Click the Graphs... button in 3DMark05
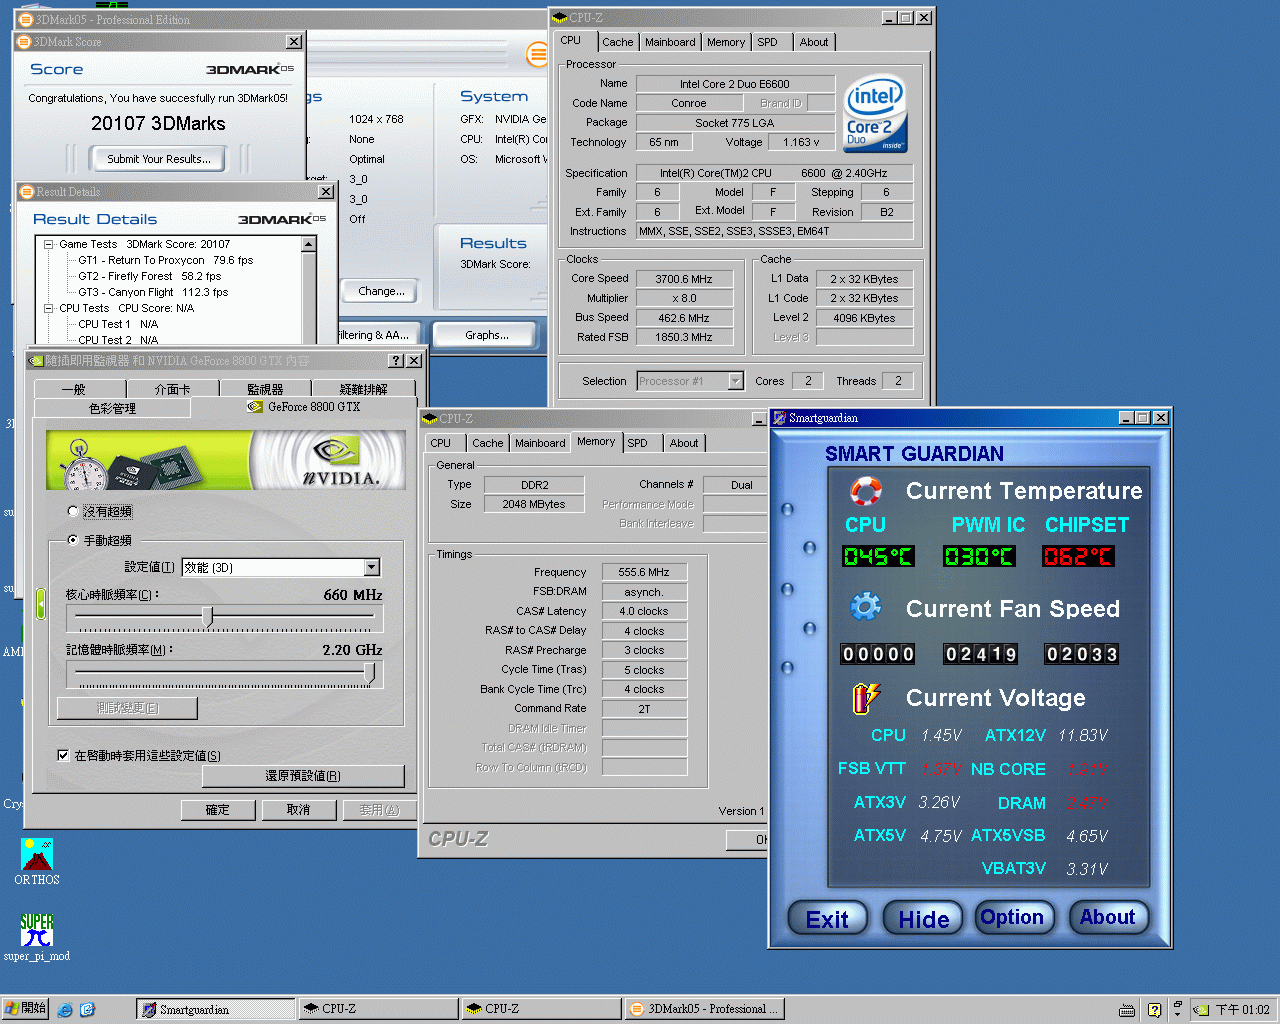This screenshot has width=1280, height=1024. coord(487,335)
